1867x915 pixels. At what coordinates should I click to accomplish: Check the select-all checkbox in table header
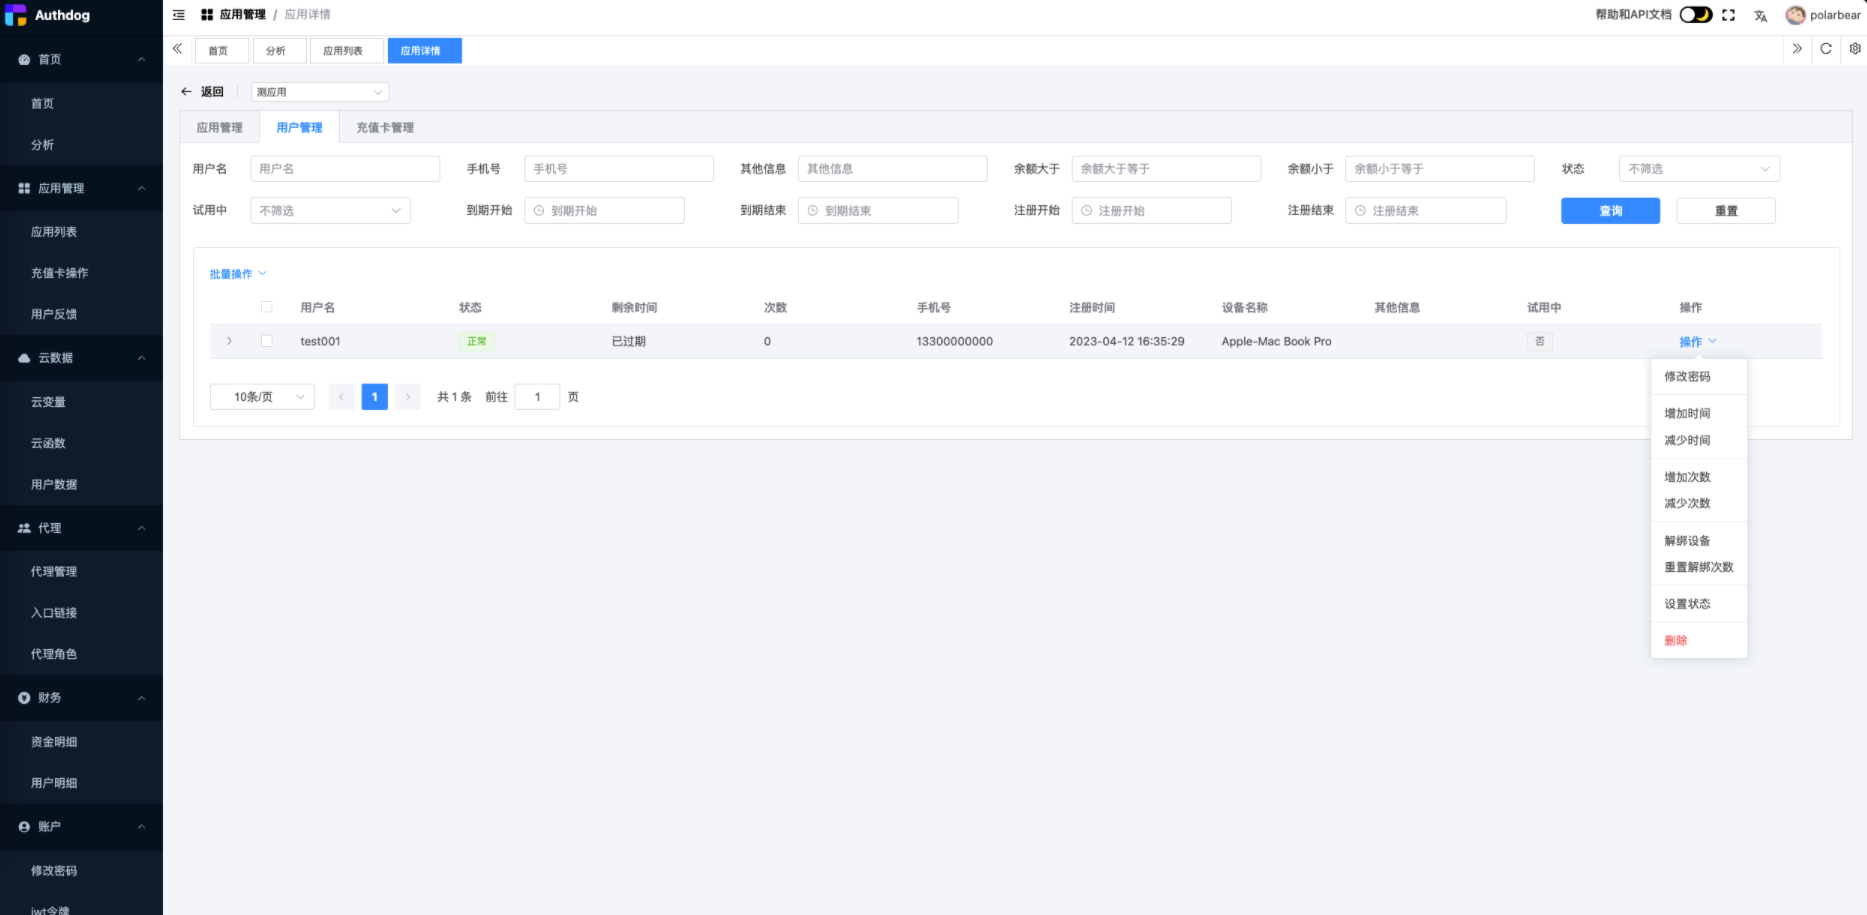click(267, 307)
